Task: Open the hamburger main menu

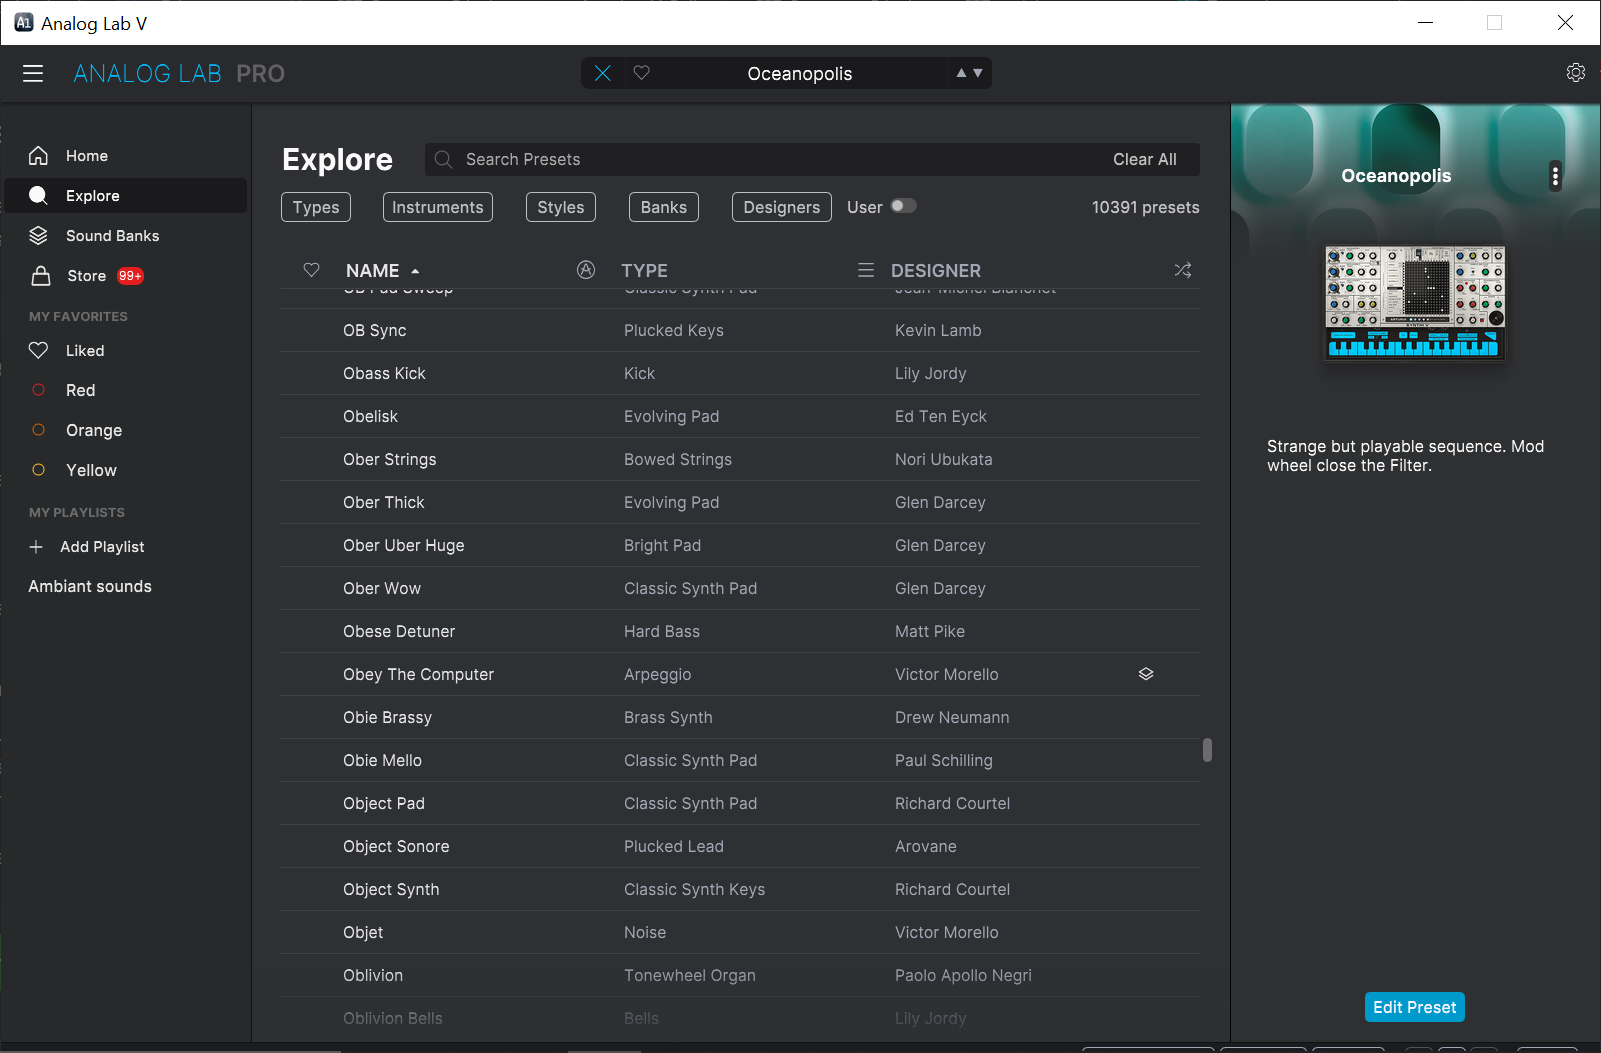Action: pyautogui.click(x=33, y=73)
